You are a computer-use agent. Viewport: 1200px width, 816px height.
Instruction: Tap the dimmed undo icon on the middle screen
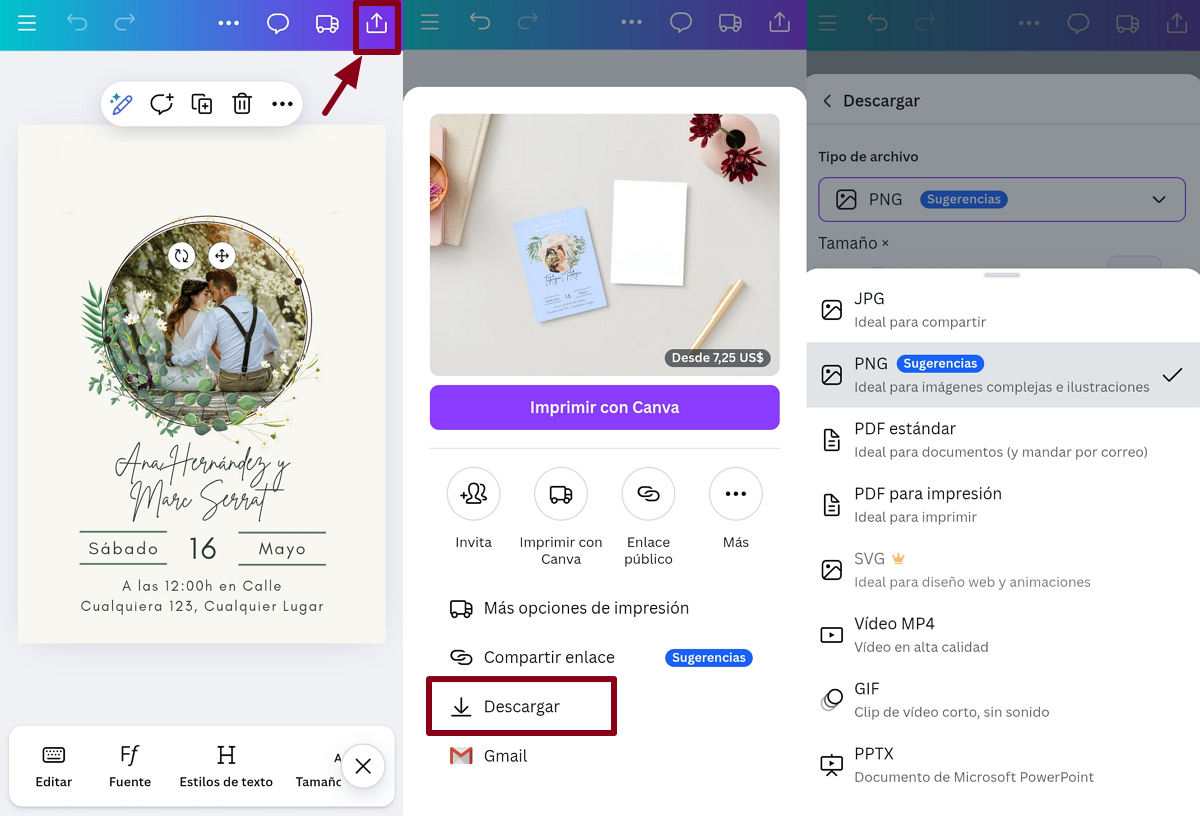(480, 23)
